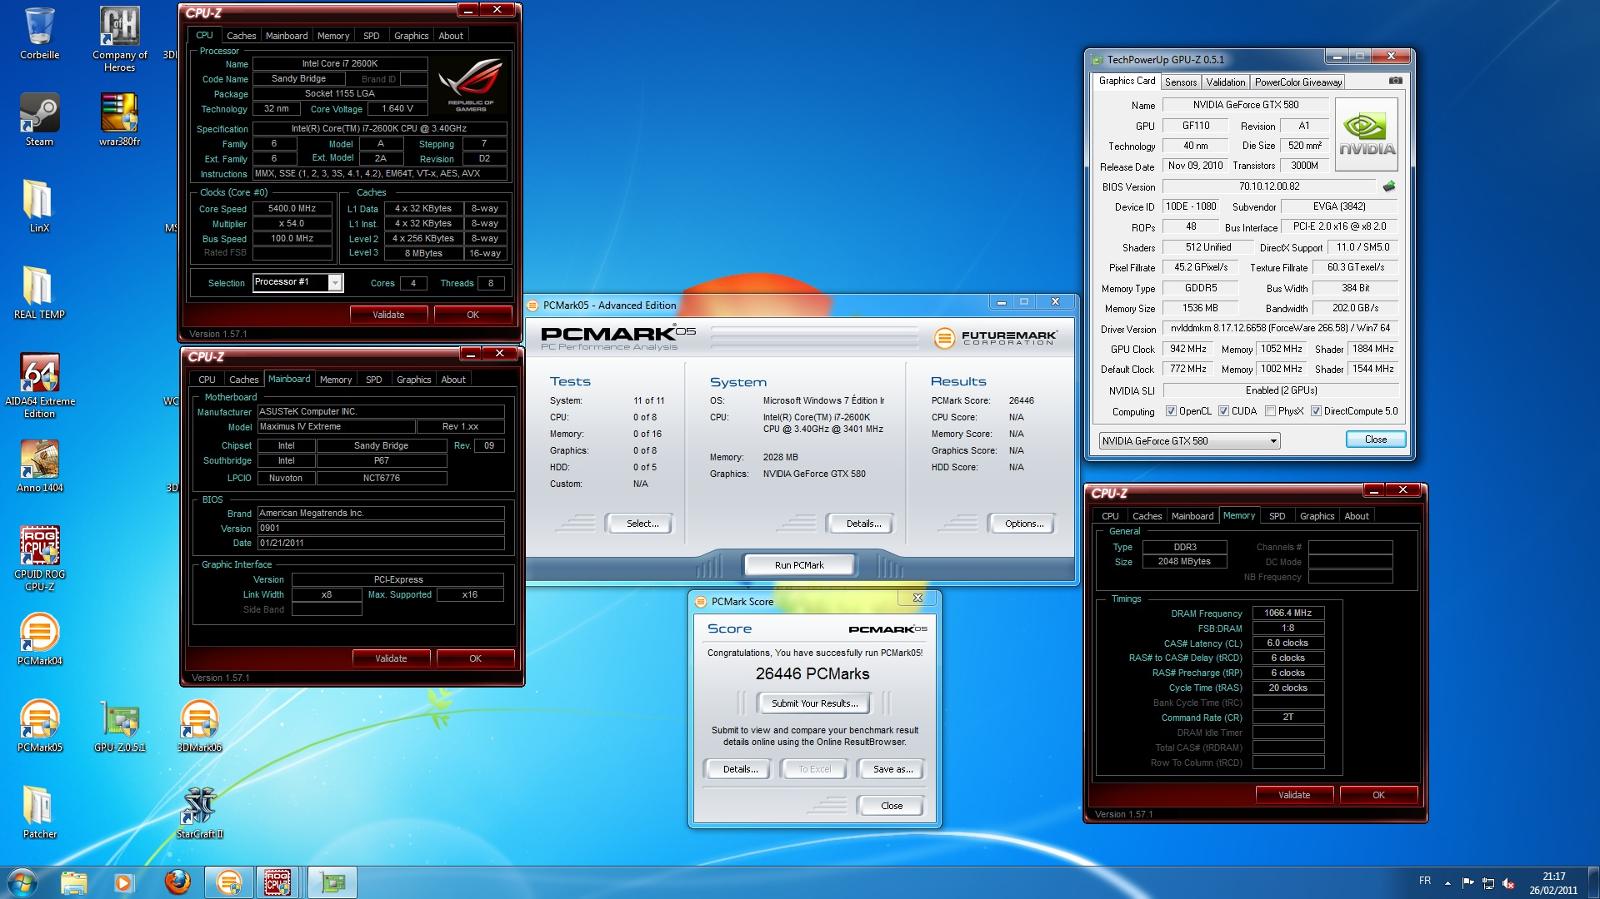1600x899 pixels.
Task: Click Run PCMark button
Action: click(x=799, y=565)
